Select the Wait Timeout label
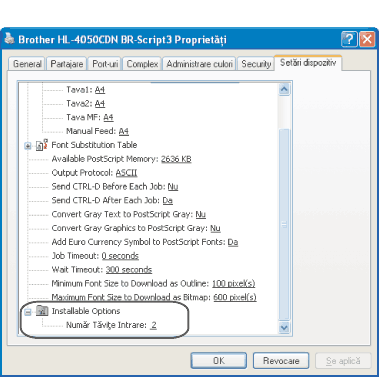Image resolution: width=379 pixels, height=377 pixels. (77, 270)
